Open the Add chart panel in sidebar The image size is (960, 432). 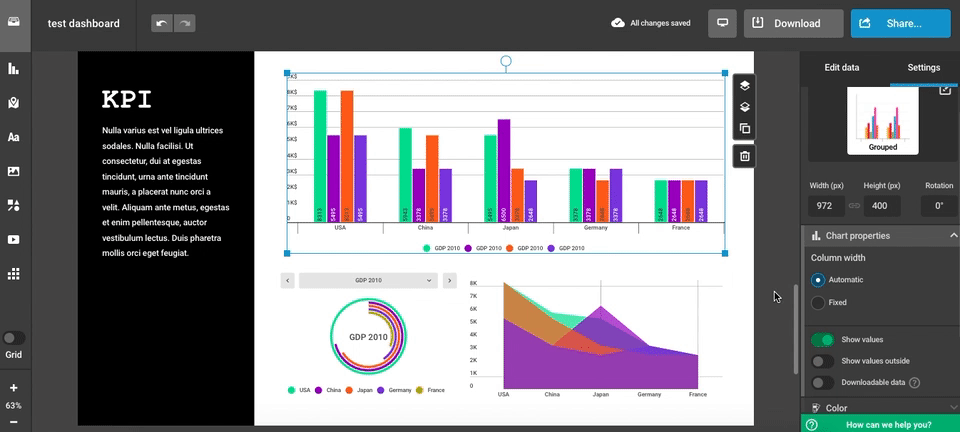coord(14,69)
